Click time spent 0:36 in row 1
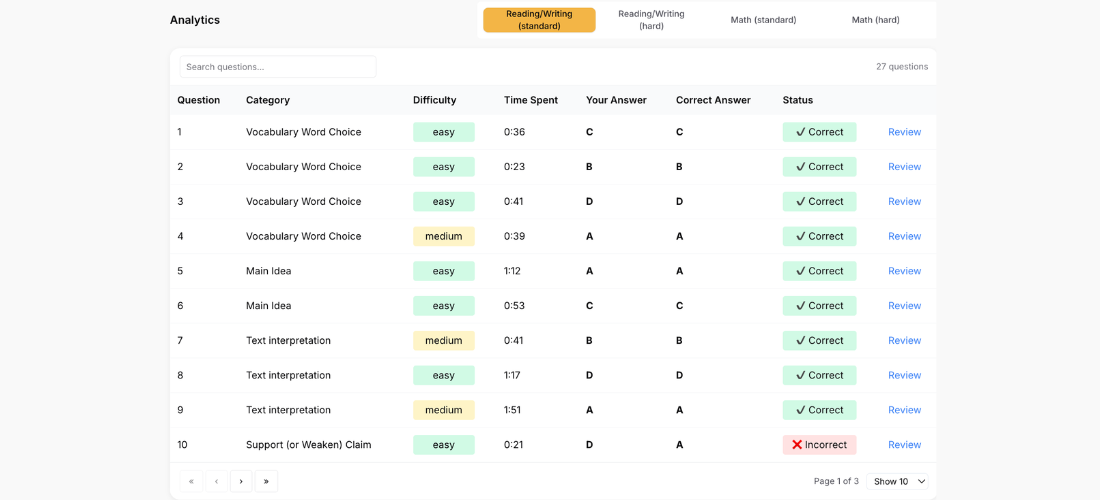Viewport: 1100px width, 500px height. click(x=515, y=132)
